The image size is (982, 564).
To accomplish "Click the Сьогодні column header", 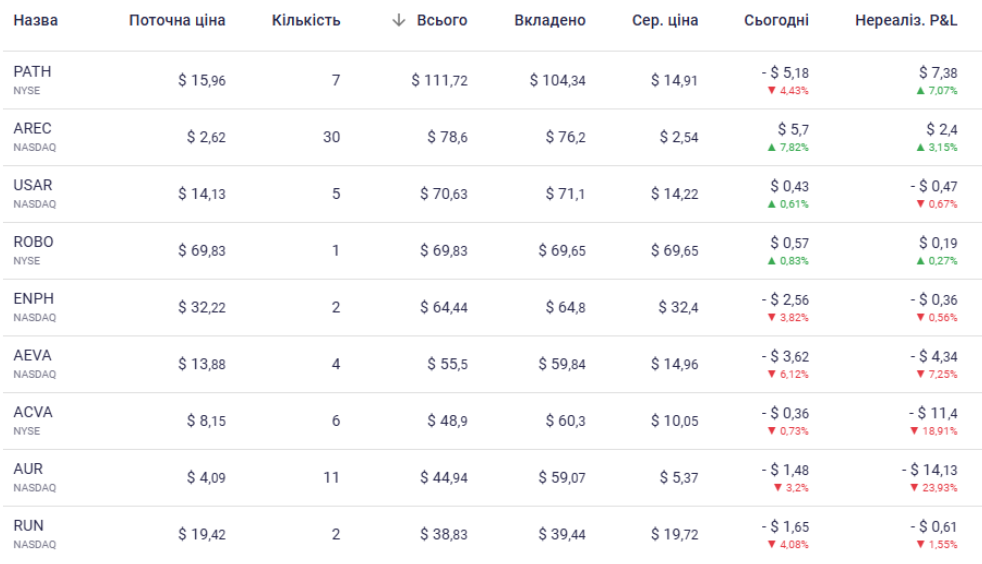I will [776, 21].
